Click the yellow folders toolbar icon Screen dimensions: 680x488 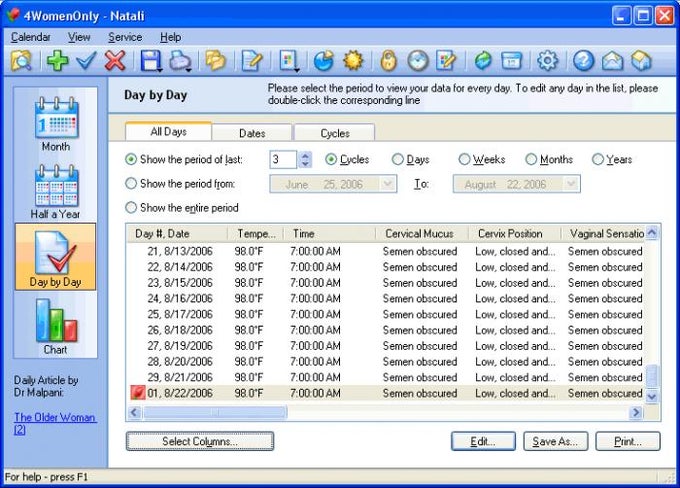[x=216, y=60]
